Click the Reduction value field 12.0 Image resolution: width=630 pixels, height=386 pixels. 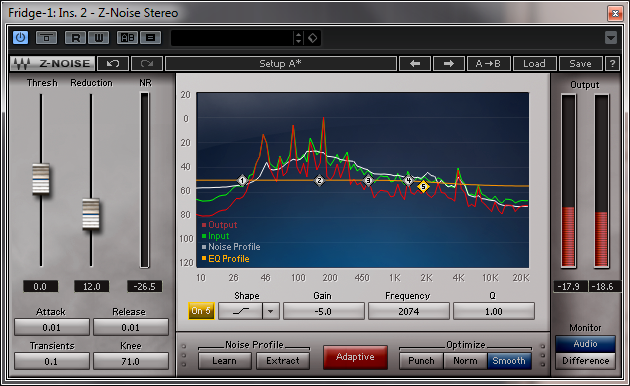click(x=92, y=286)
